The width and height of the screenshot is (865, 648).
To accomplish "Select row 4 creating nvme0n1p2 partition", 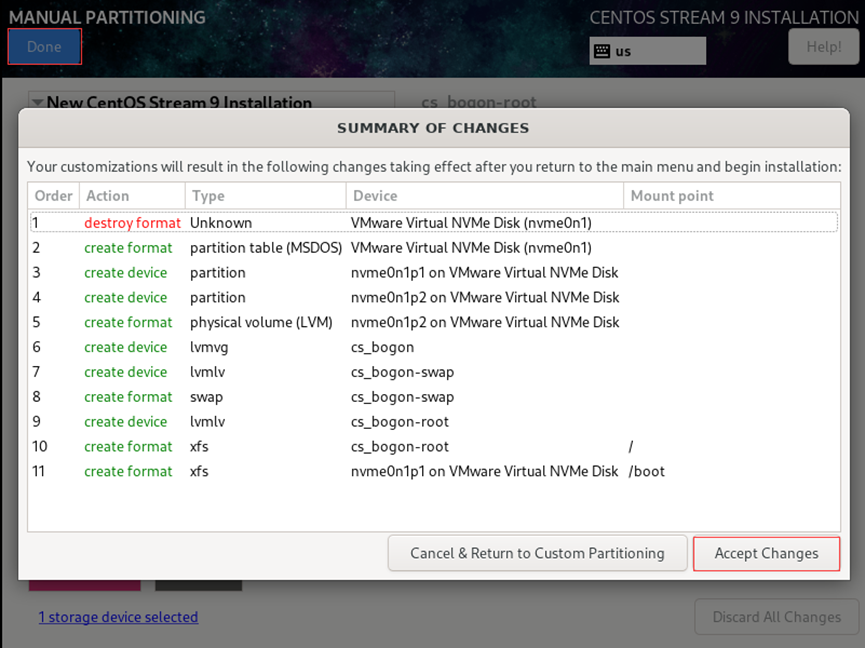I will [x=434, y=297].
